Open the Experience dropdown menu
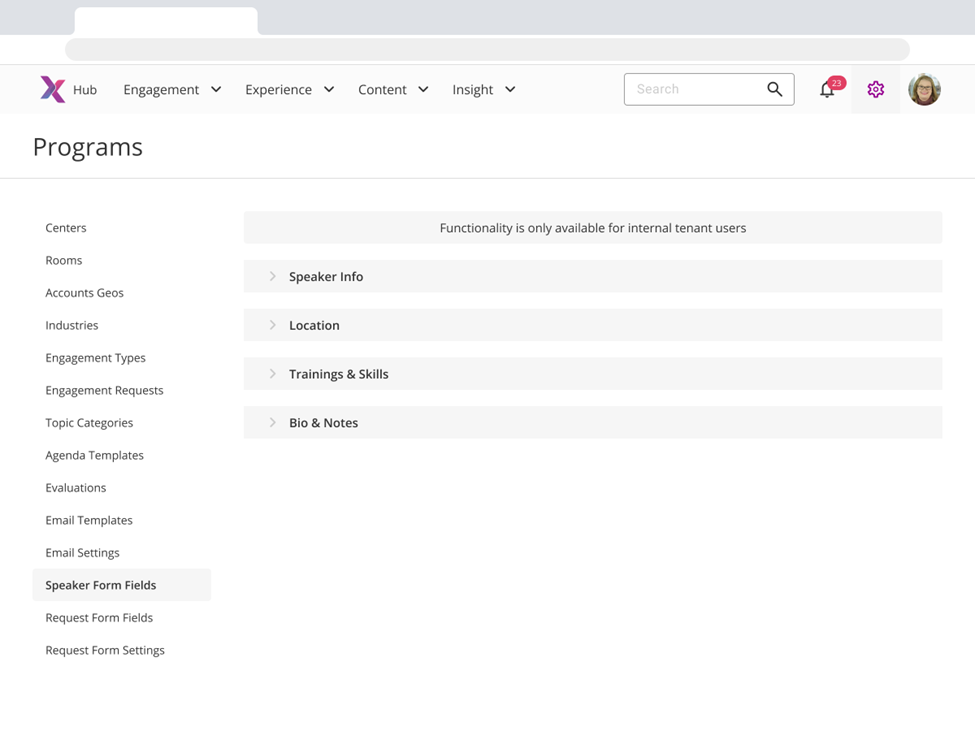This screenshot has width=975, height=731. click(289, 90)
